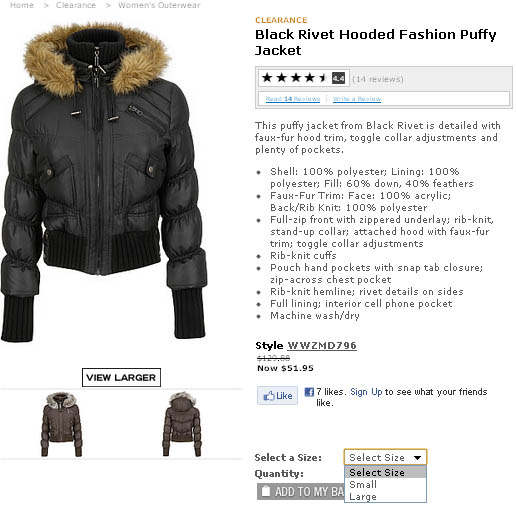Screen dimensions: 516x506
Task: Click the Facebook logo icon beside likes
Action: click(x=309, y=392)
